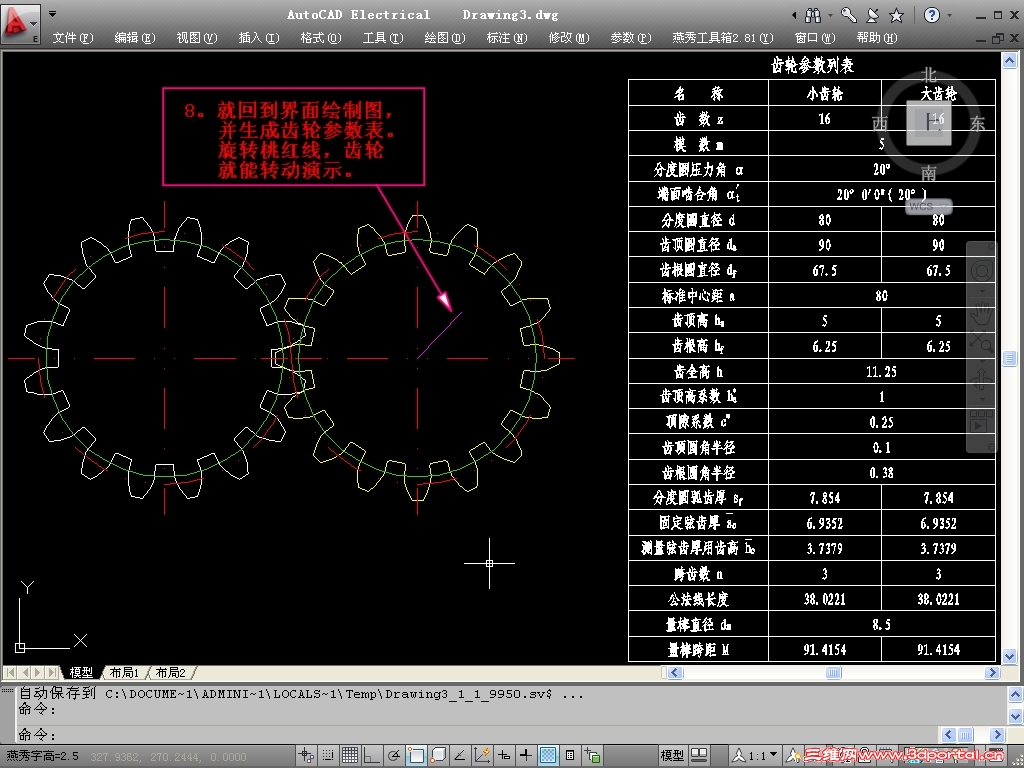Viewport: 1024px width, 768px height.
Task: Open the 标注(N) menu
Action: pyautogui.click(x=507, y=38)
